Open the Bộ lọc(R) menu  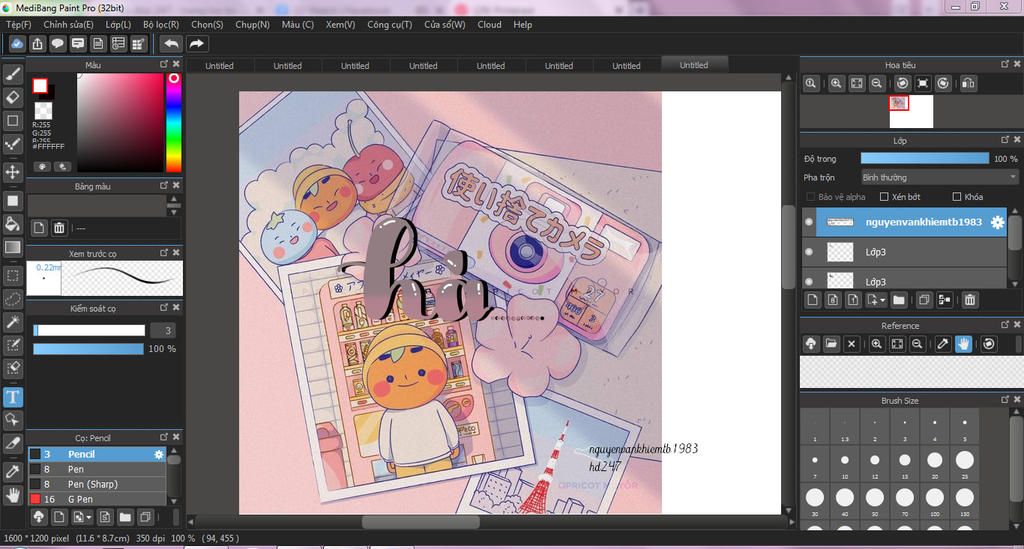point(161,24)
